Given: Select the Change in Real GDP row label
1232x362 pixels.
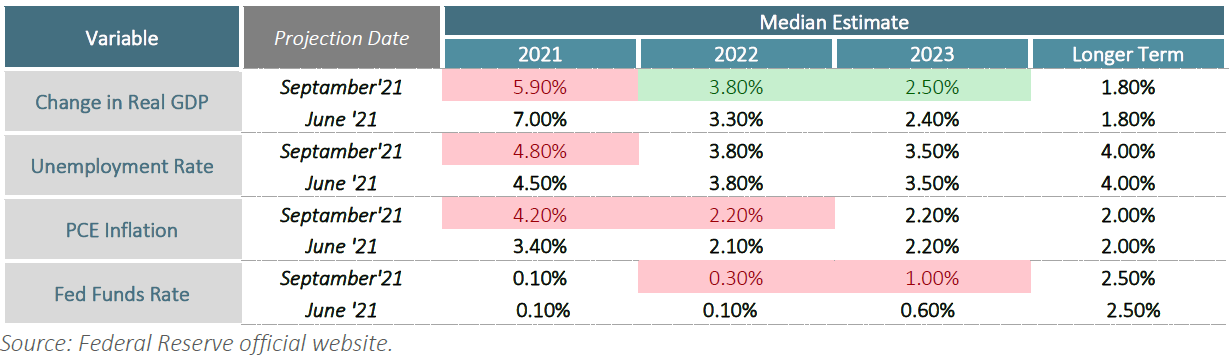Looking at the screenshot, I should point(121,102).
